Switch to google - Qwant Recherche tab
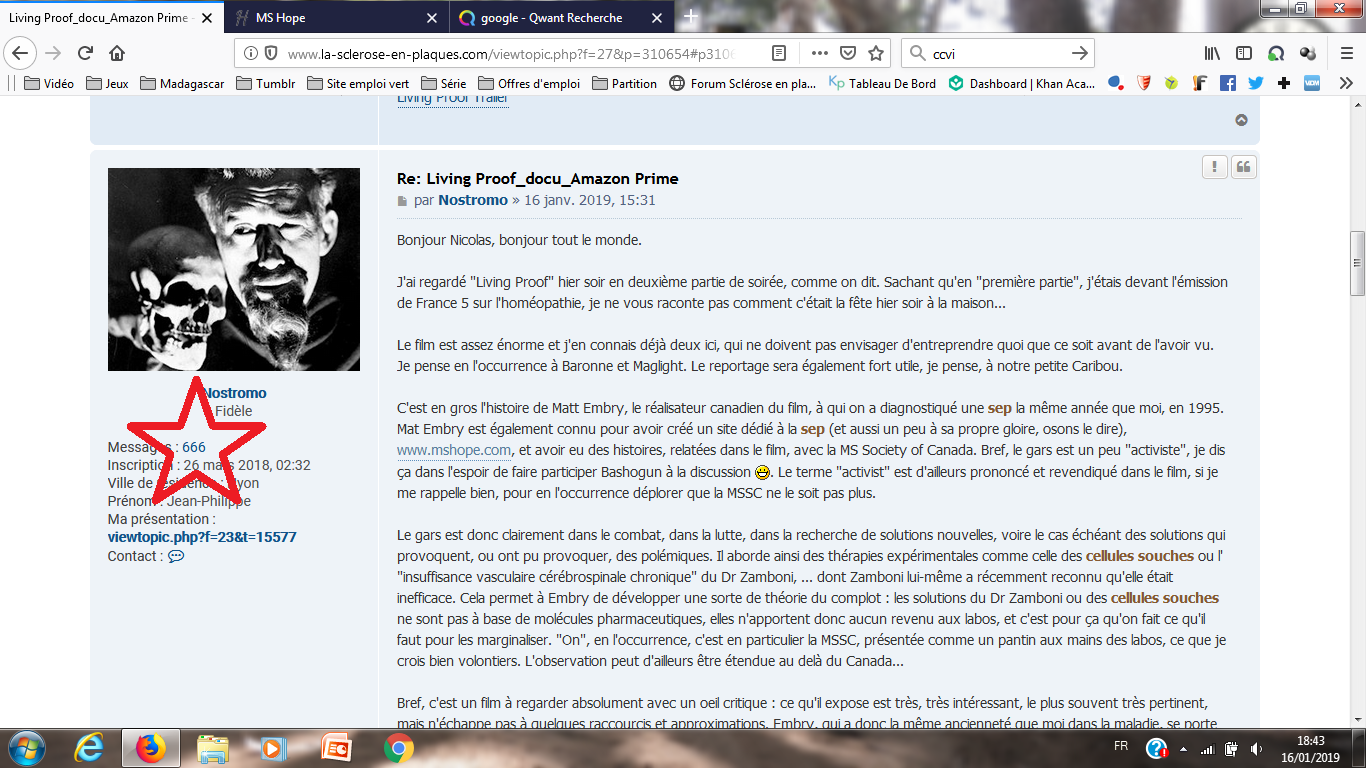Screen dimensions: 1366x768 point(562,18)
